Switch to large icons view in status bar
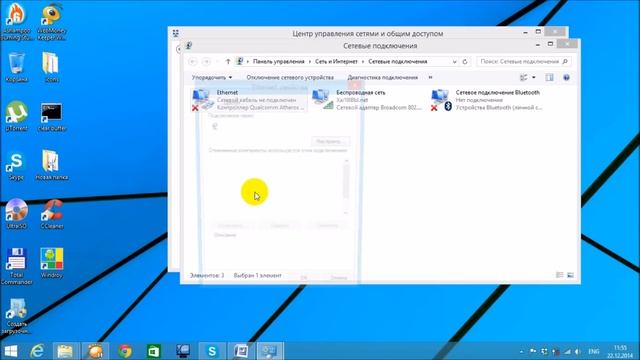This screenshot has width=640, height=360. pos(570,275)
